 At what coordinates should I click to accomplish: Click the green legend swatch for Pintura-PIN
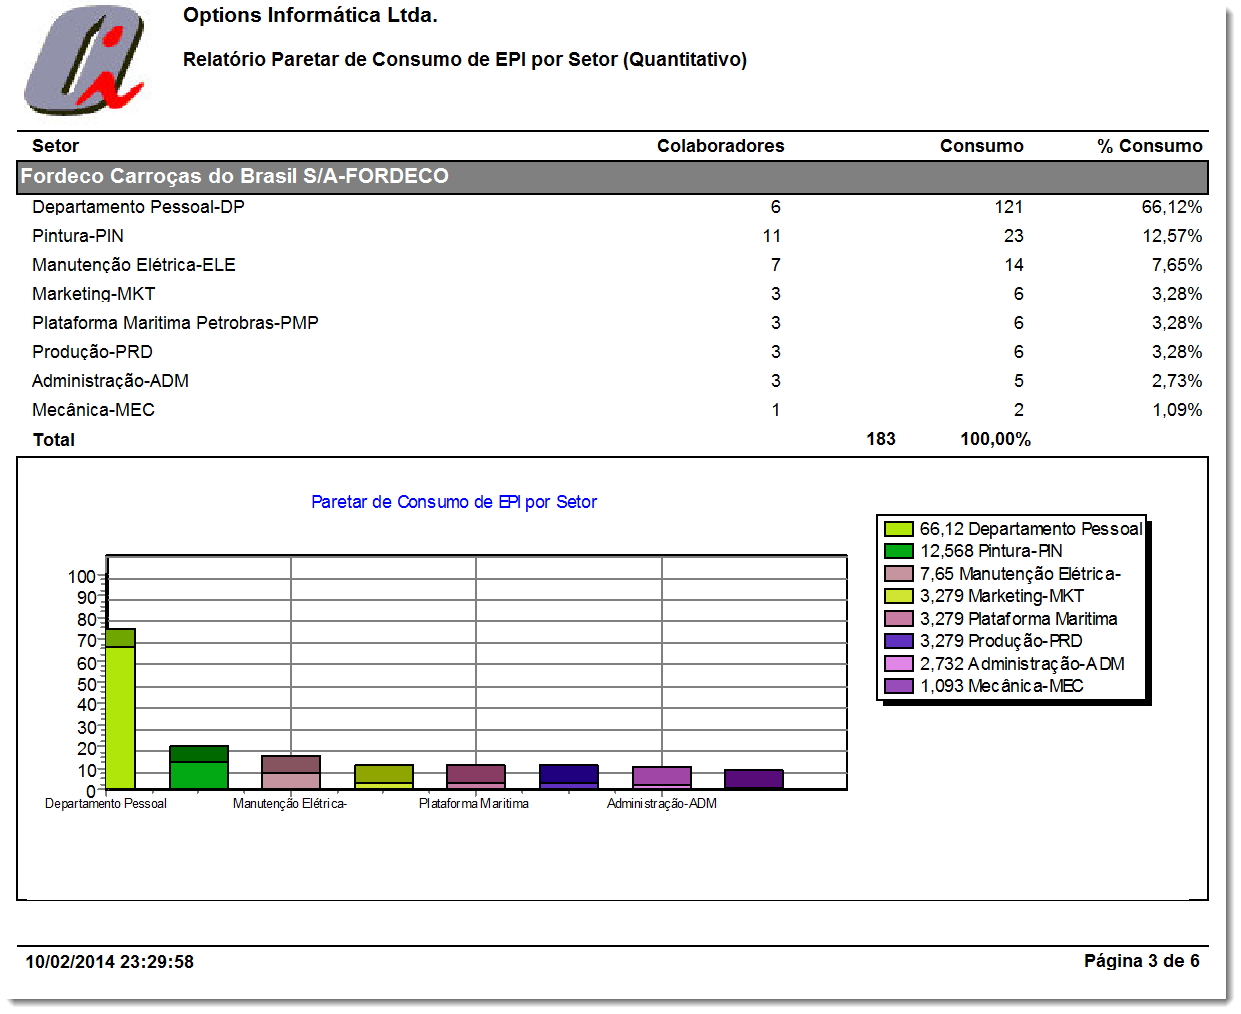899,551
